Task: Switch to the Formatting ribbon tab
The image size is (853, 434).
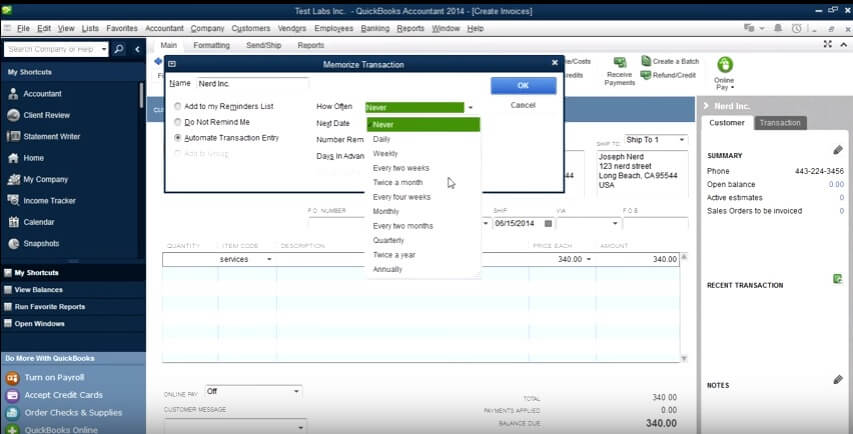Action: 212,45
